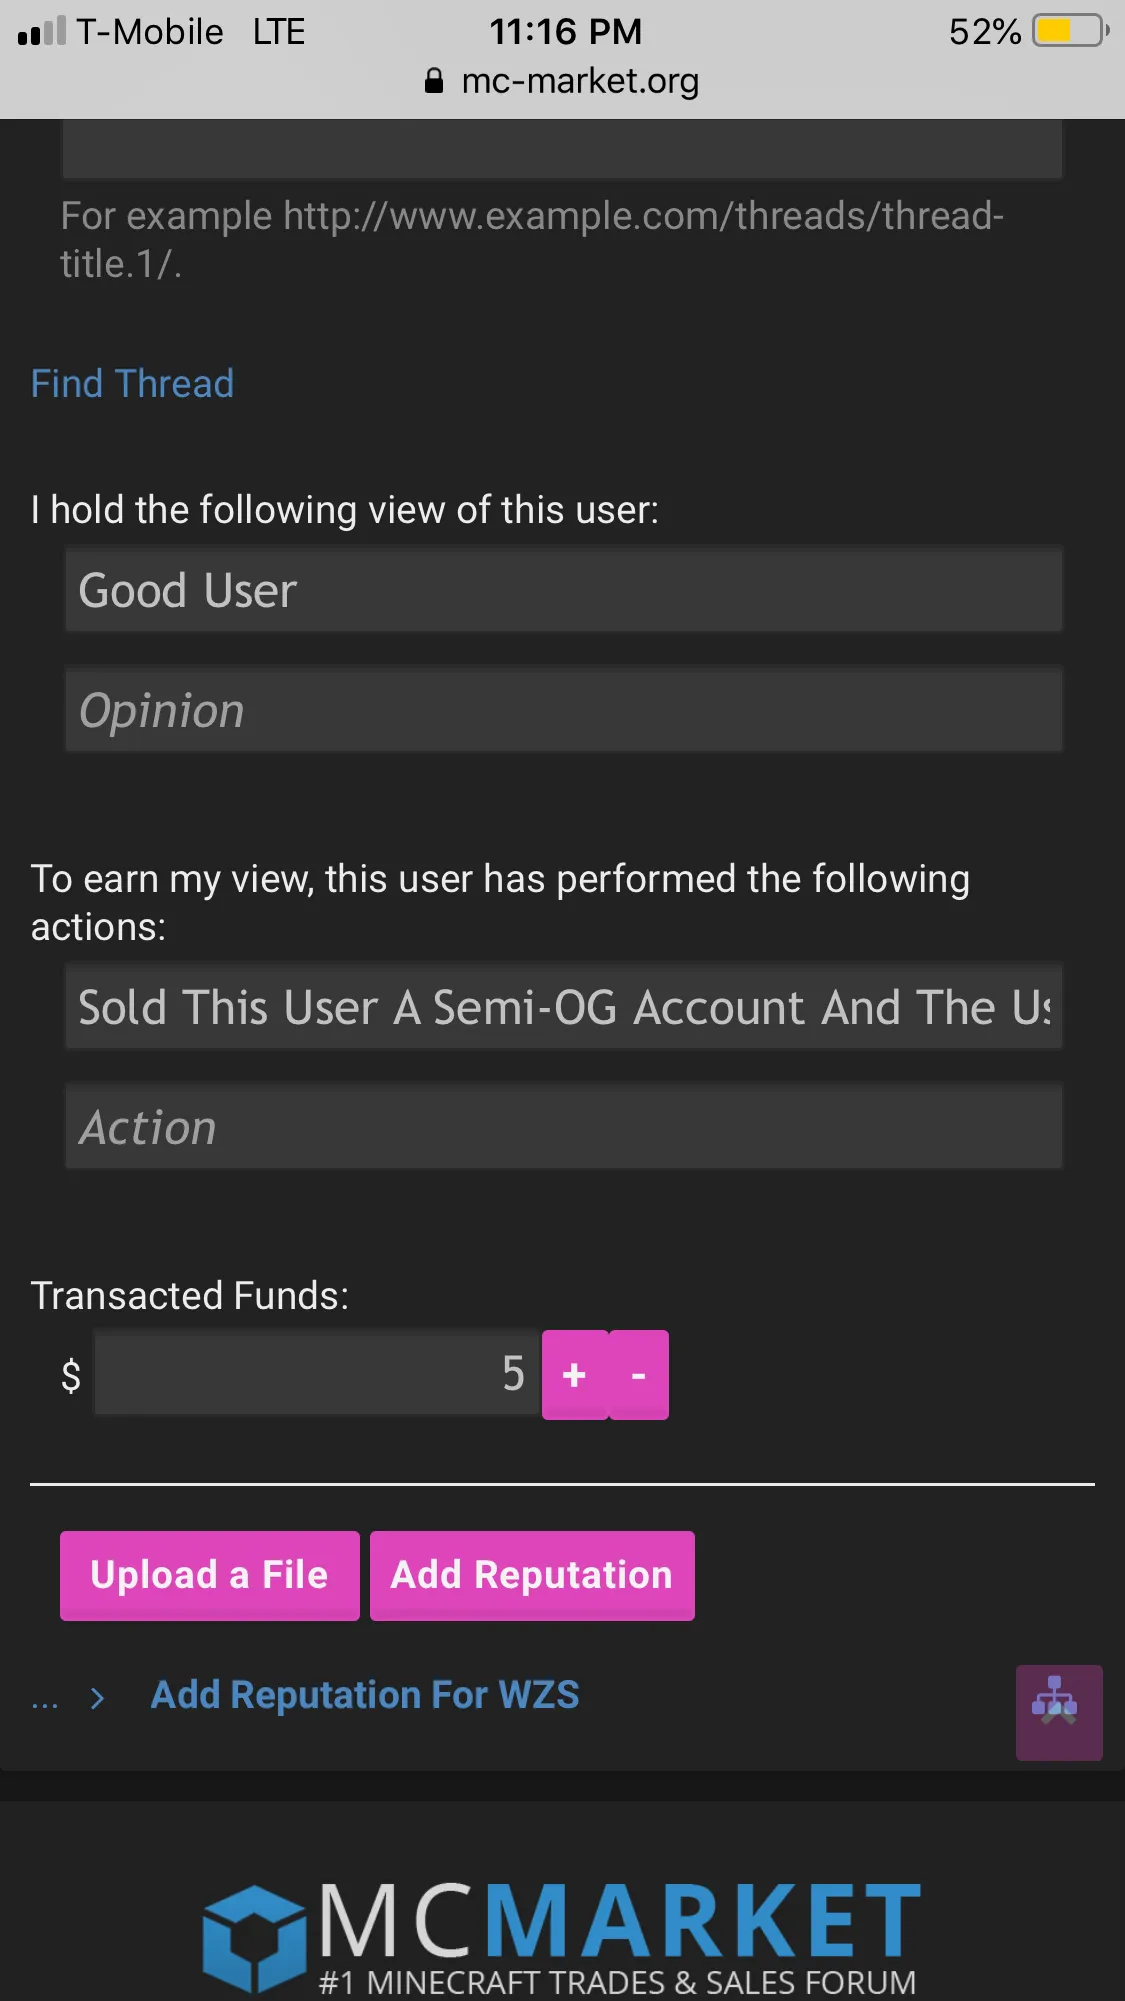Viewport: 1125px width, 2001px height.
Task: Edit the Good User opinion field
Action: pos(563,590)
